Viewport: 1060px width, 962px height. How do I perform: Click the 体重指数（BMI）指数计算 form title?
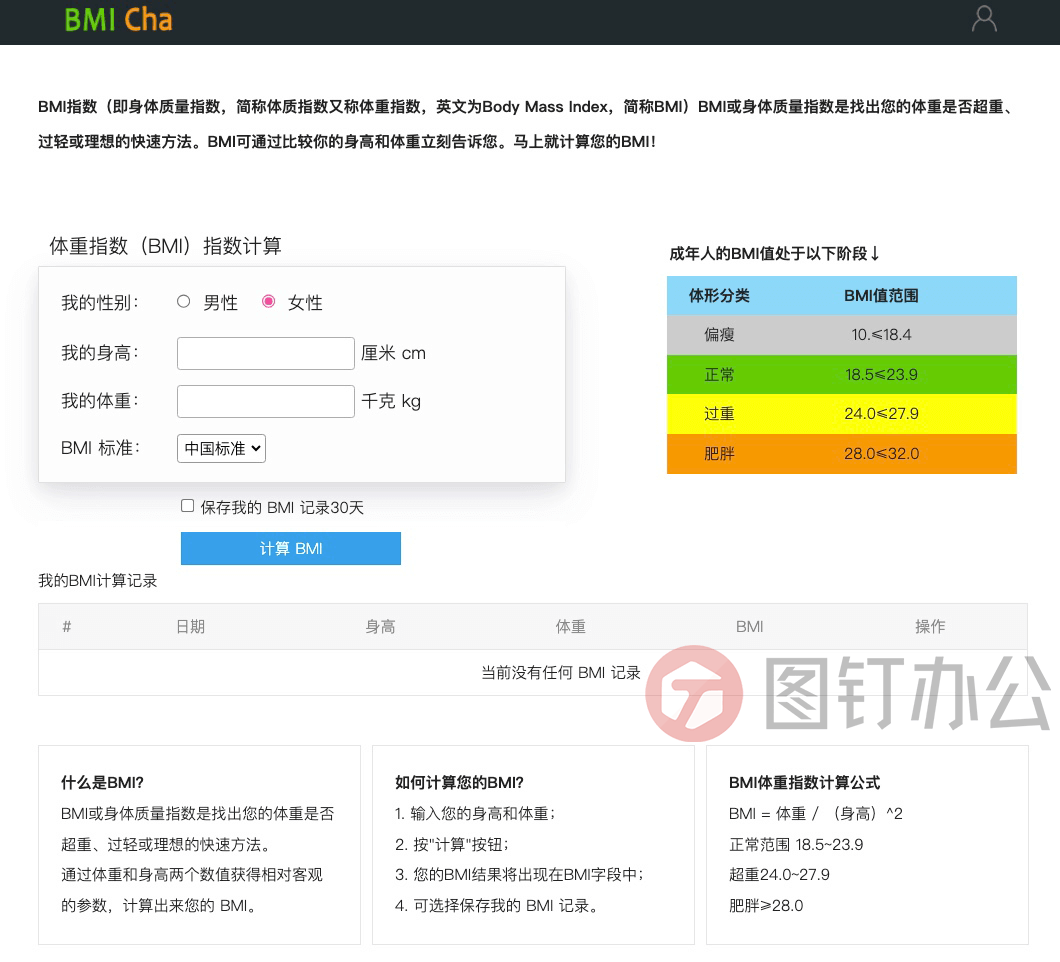pyautogui.click(x=166, y=245)
